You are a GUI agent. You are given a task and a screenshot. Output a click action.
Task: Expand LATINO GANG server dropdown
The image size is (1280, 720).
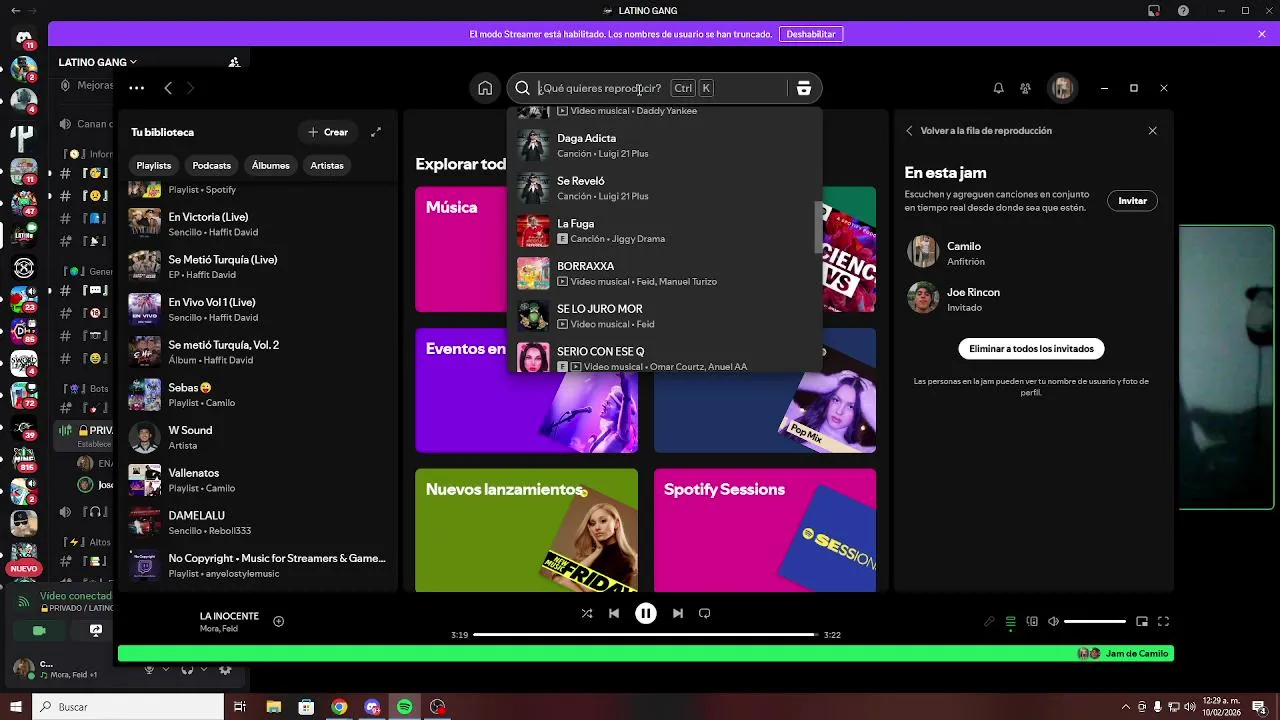point(98,62)
